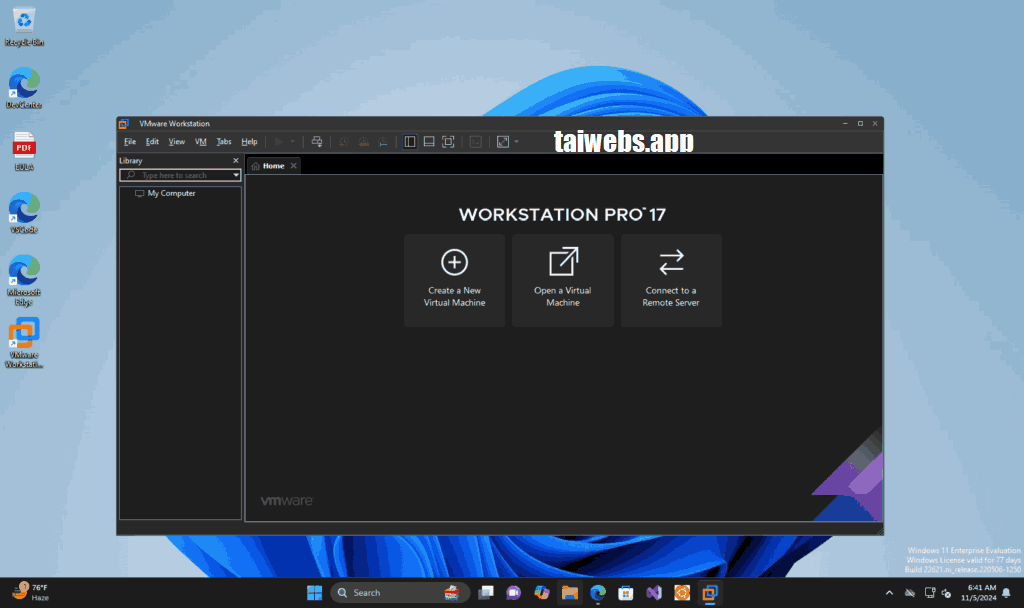Open the power options dropdown arrow
The height and width of the screenshot is (608, 1024).
point(293,142)
